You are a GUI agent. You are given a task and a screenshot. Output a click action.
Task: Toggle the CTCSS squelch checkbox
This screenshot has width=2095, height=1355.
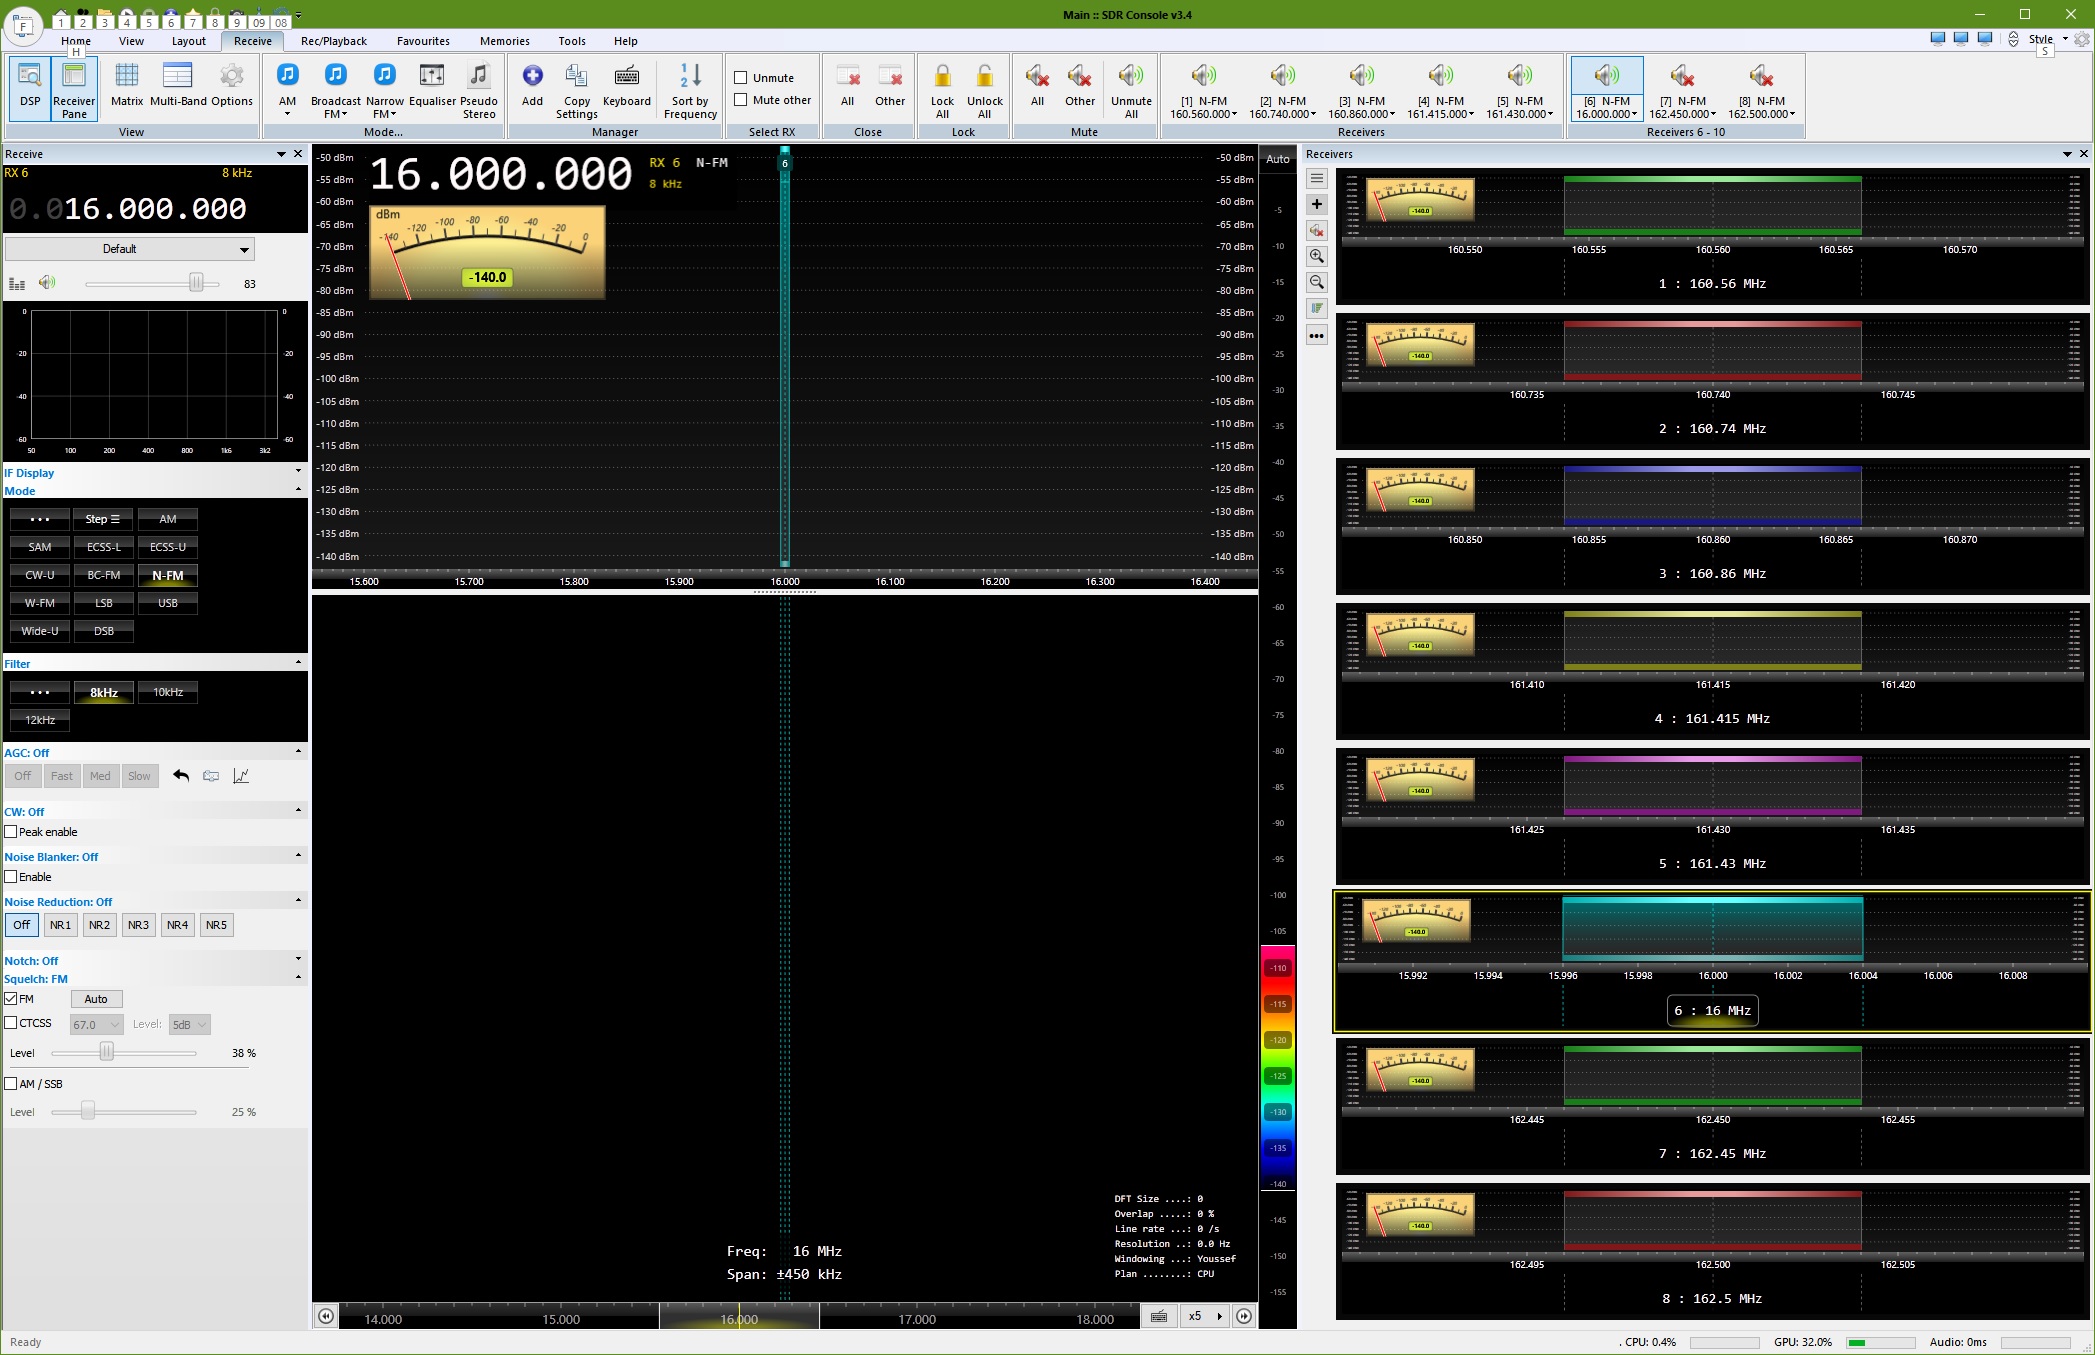pyautogui.click(x=12, y=1023)
